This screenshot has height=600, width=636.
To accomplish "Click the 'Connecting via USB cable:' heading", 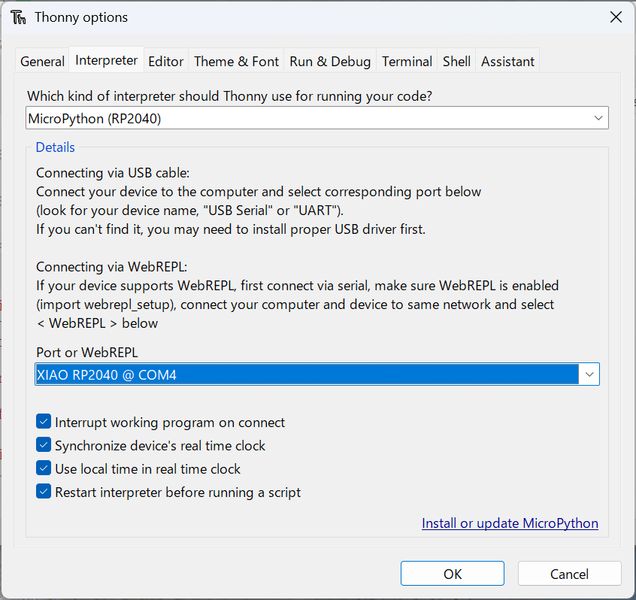I will click(113, 173).
